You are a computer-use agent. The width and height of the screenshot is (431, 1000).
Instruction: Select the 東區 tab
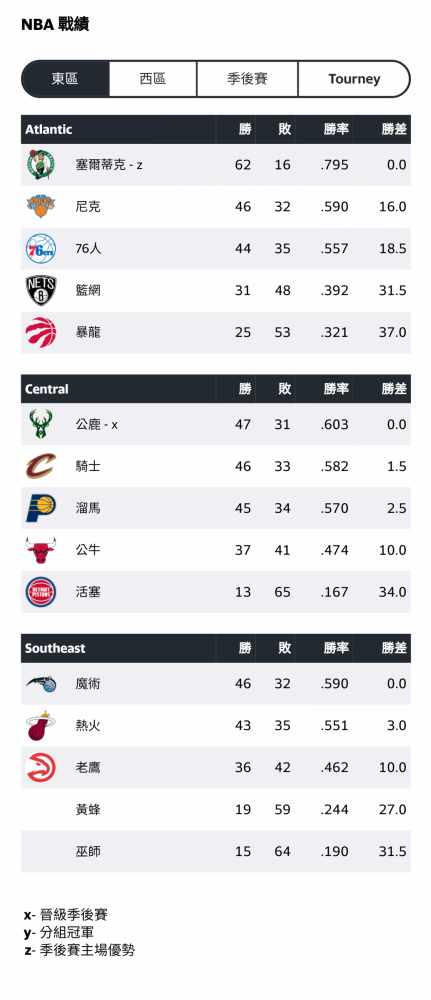(x=65, y=79)
